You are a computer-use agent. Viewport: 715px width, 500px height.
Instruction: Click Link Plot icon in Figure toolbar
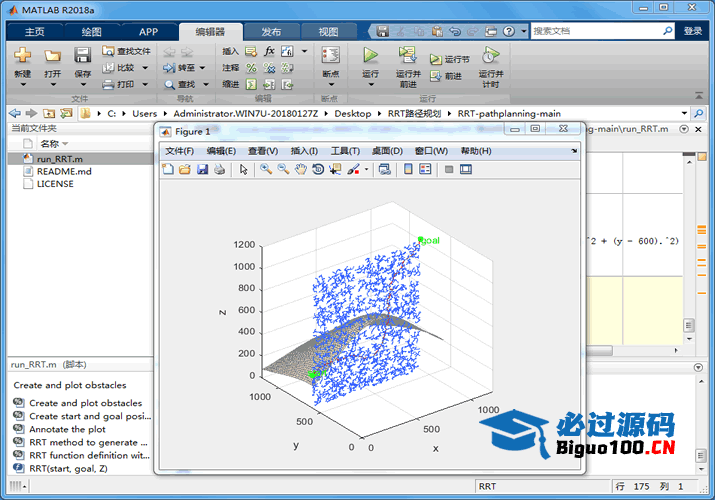coord(384,170)
